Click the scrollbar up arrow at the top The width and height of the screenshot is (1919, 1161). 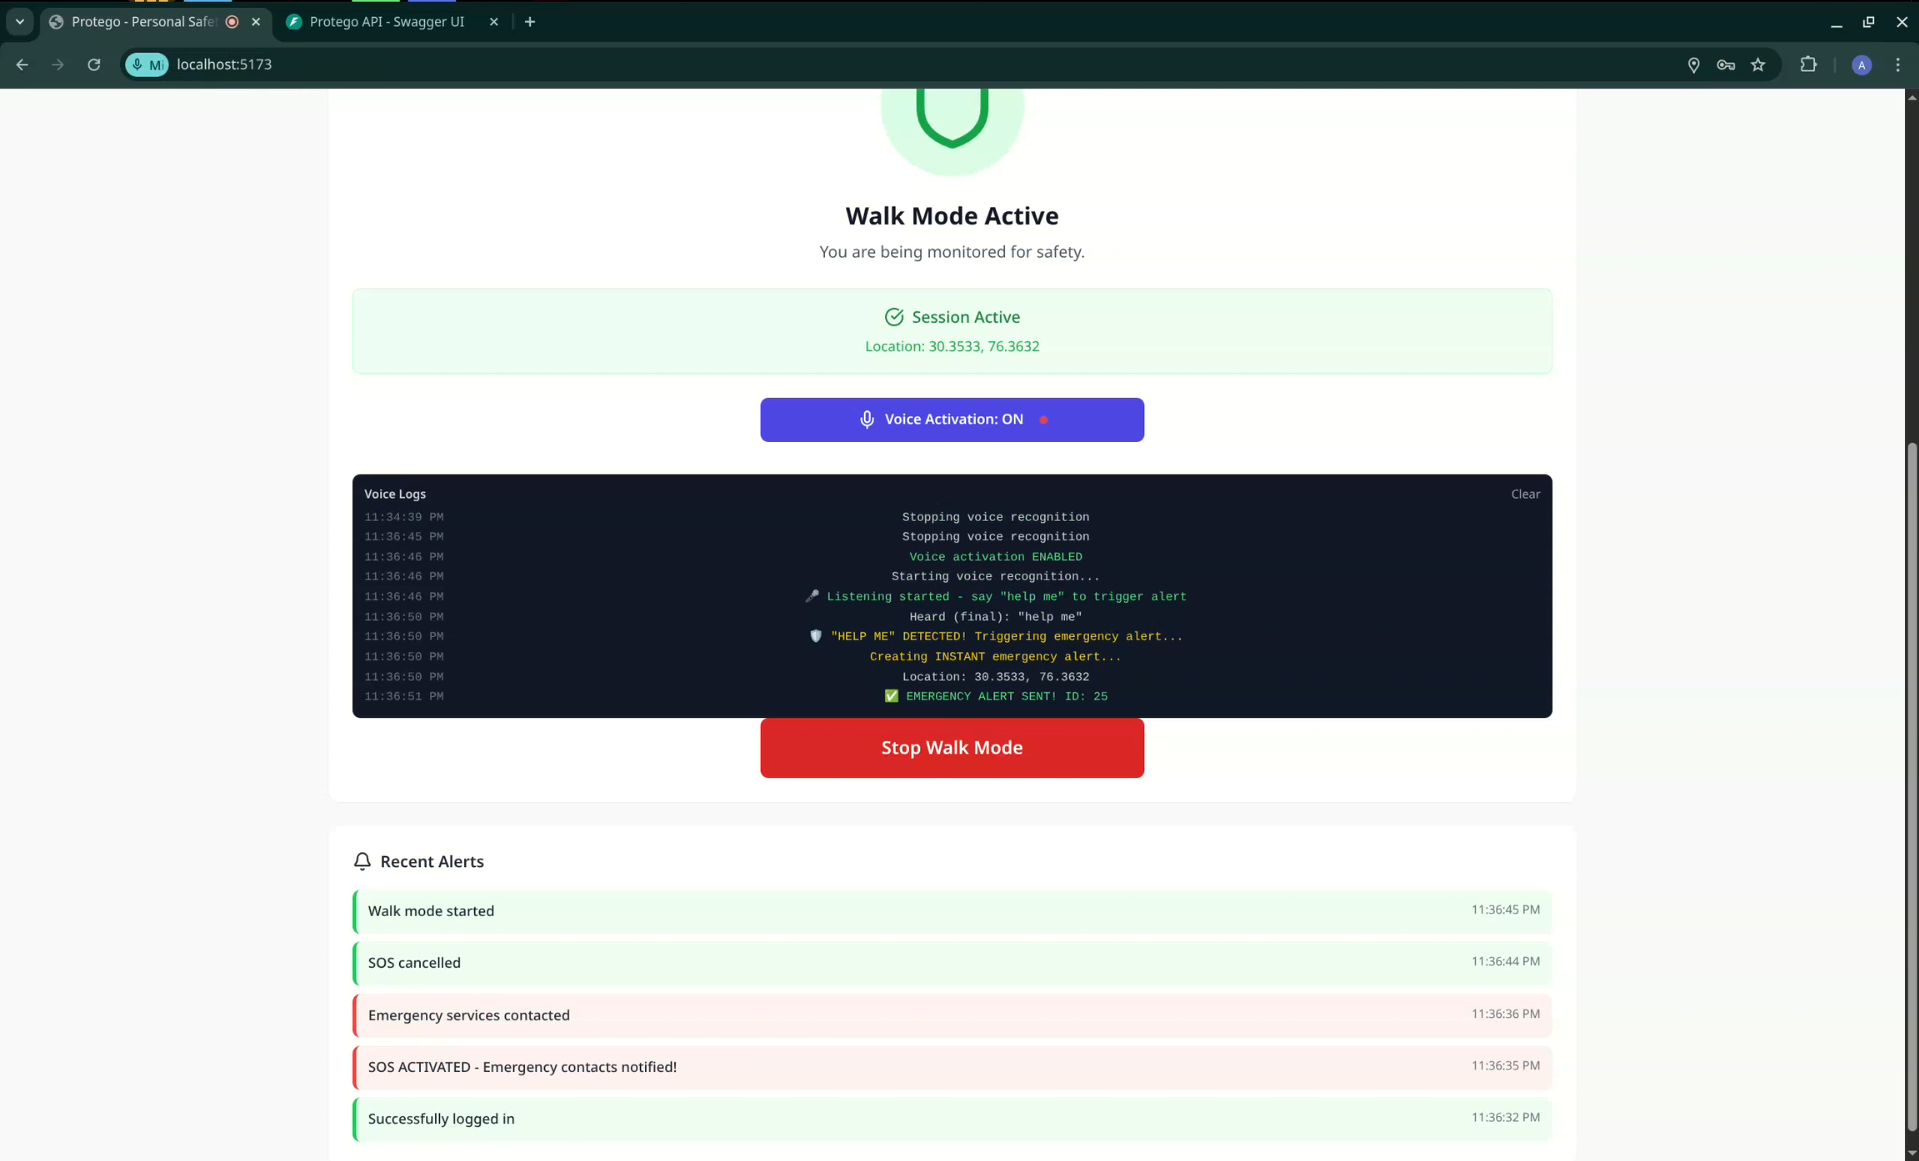pyautogui.click(x=1912, y=96)
